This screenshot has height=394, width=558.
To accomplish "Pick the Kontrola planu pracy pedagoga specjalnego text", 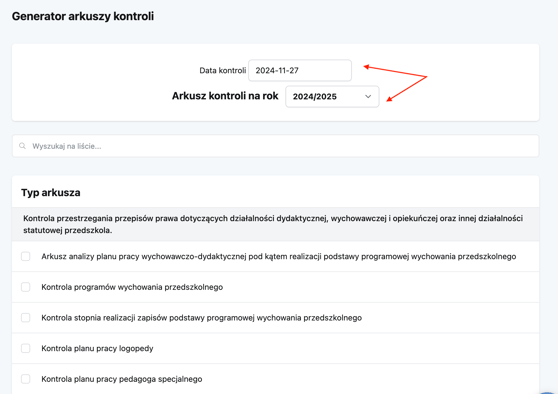I will tap(122, 379).
